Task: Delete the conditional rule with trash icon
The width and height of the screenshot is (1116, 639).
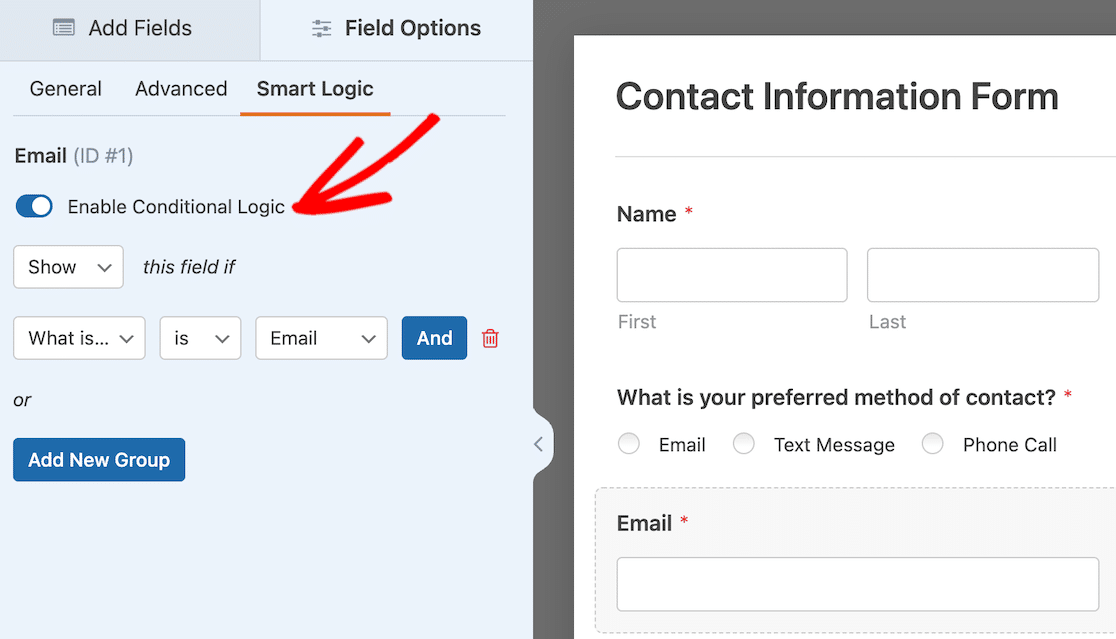Action: (x=490, y=339)
